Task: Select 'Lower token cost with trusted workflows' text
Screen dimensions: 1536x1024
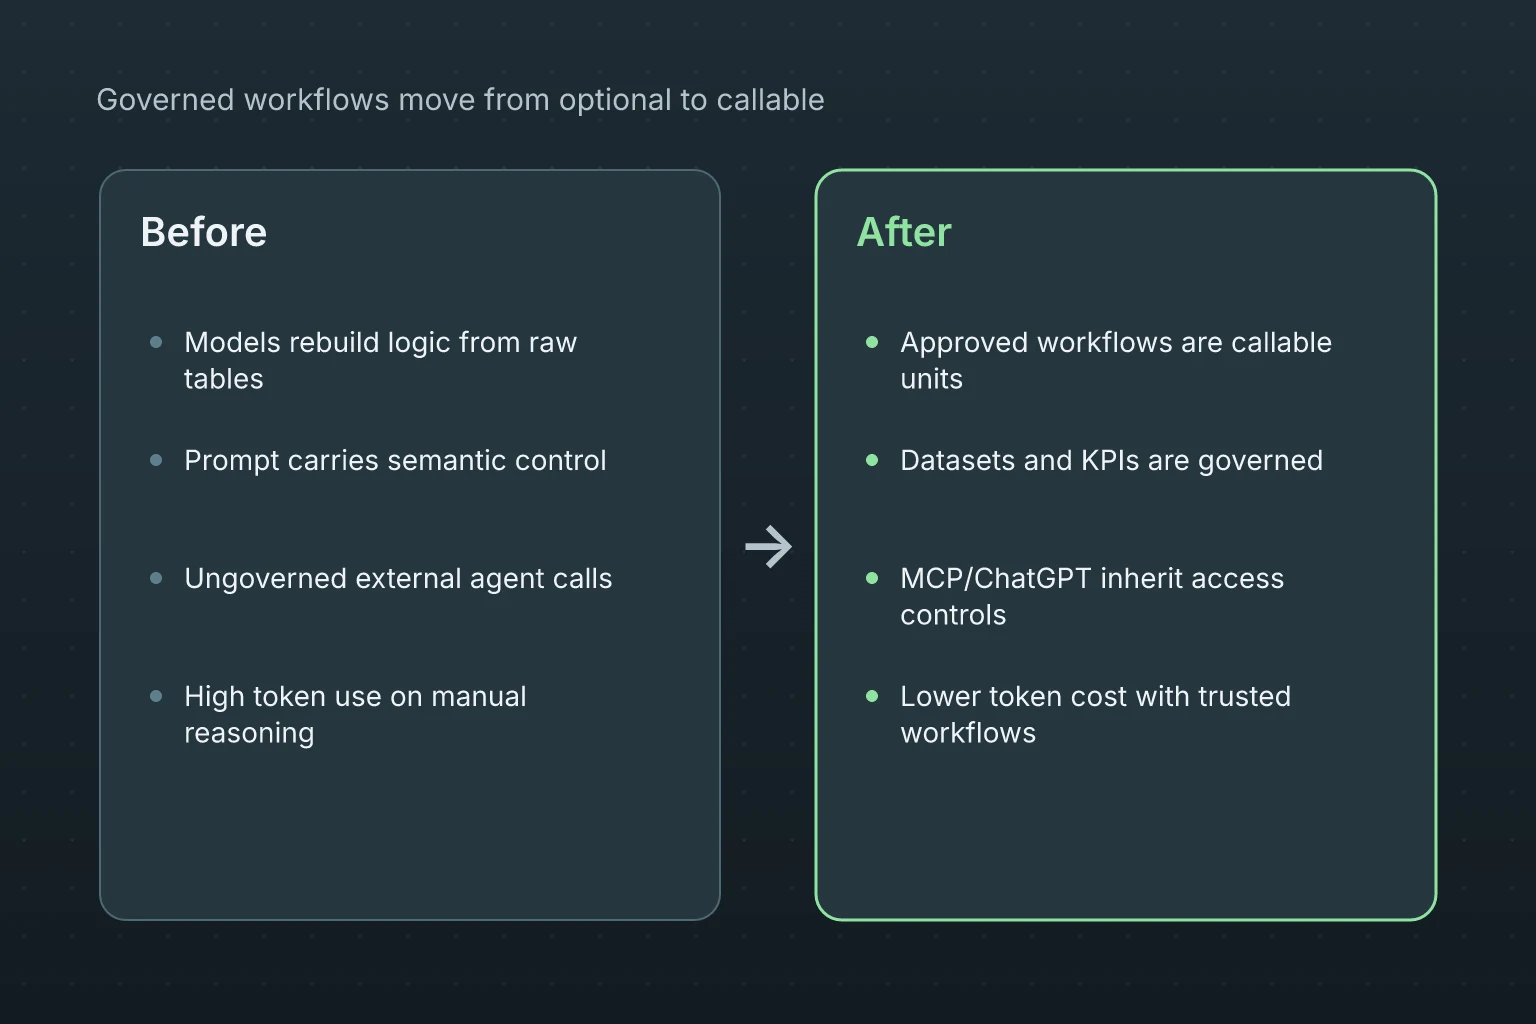Action: 1095,714
